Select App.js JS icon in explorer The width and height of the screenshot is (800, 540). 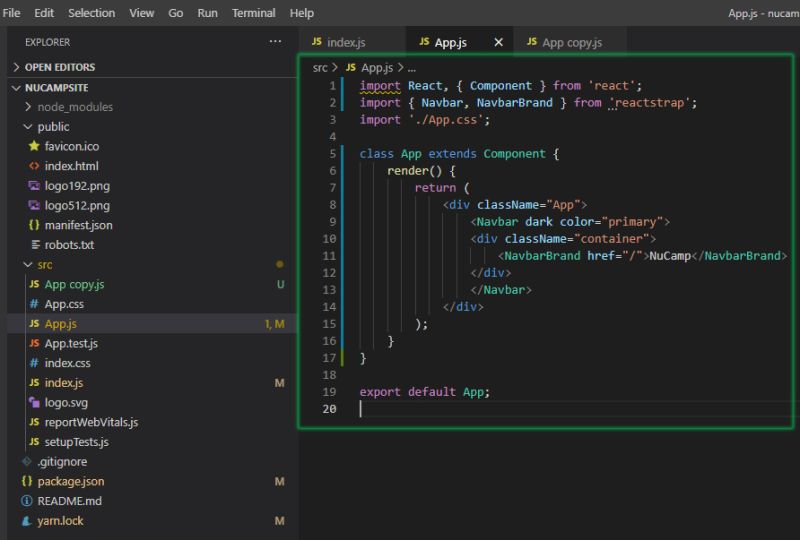click(x=34, y=324)
